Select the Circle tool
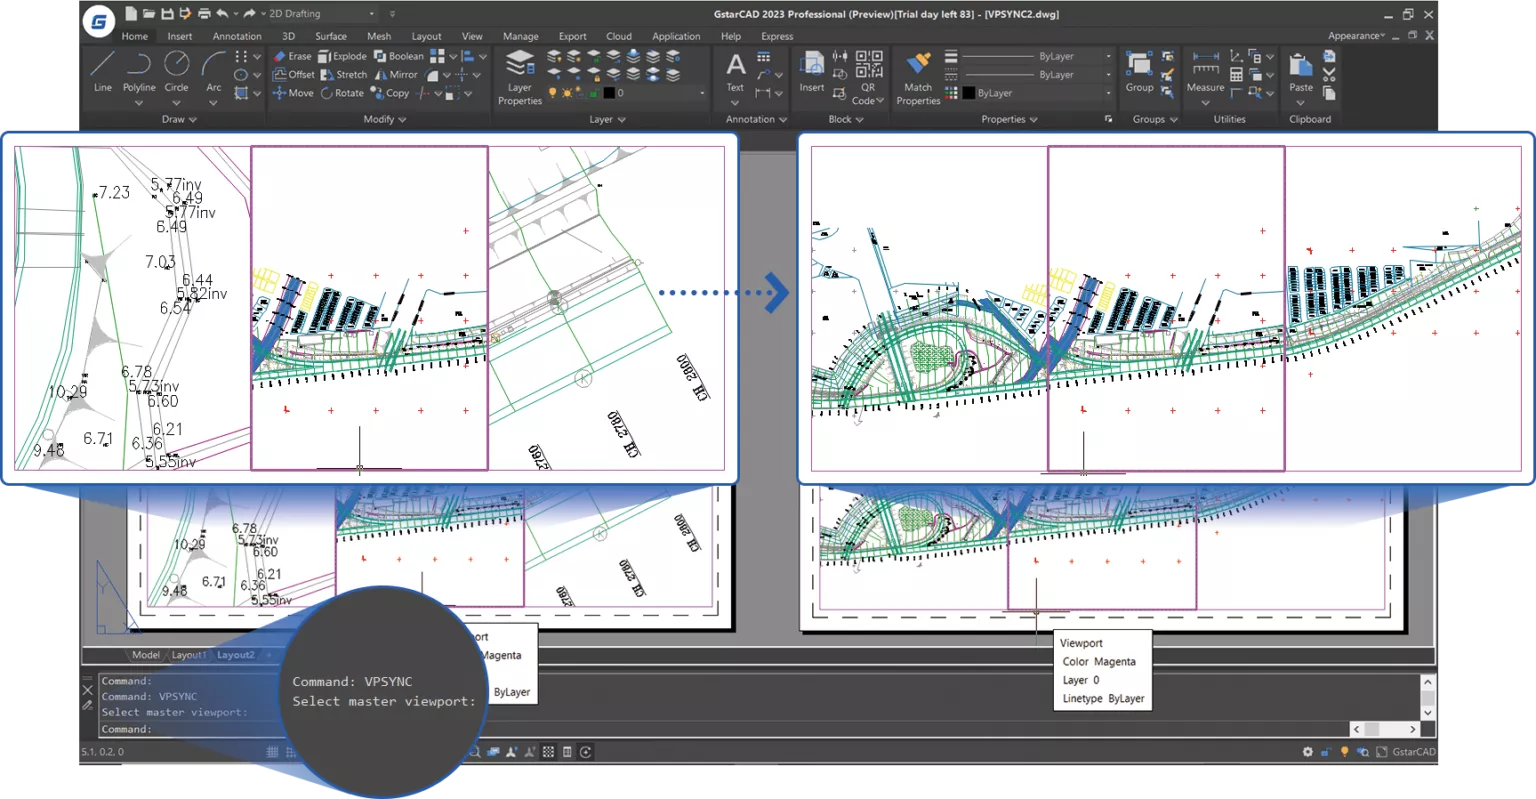 pos(176,71)
